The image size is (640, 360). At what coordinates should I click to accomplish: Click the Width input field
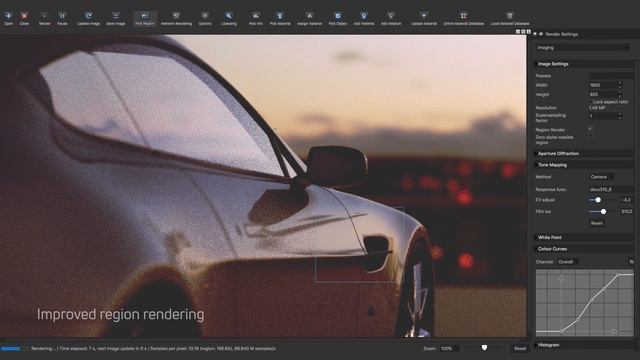(x=605, y=85)
